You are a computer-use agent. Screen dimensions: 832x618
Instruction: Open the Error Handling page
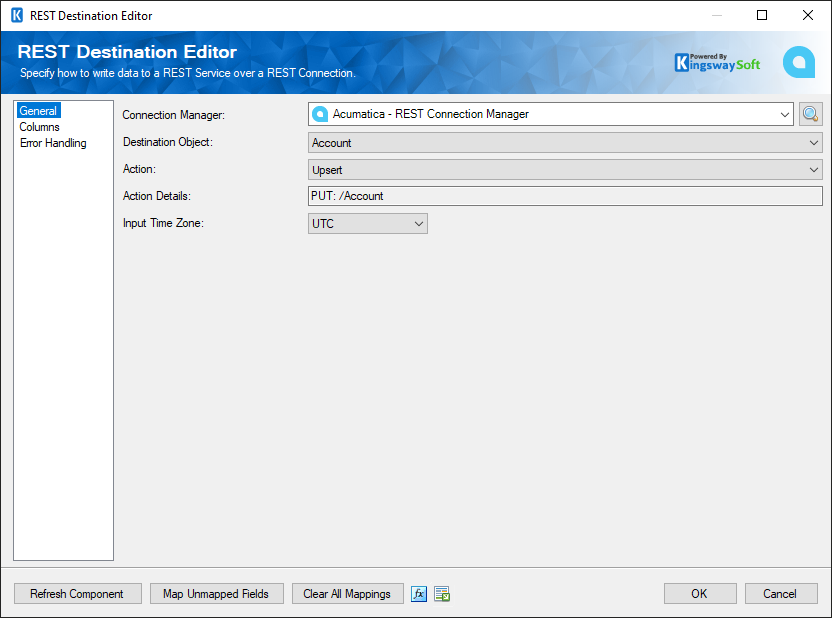53,143
